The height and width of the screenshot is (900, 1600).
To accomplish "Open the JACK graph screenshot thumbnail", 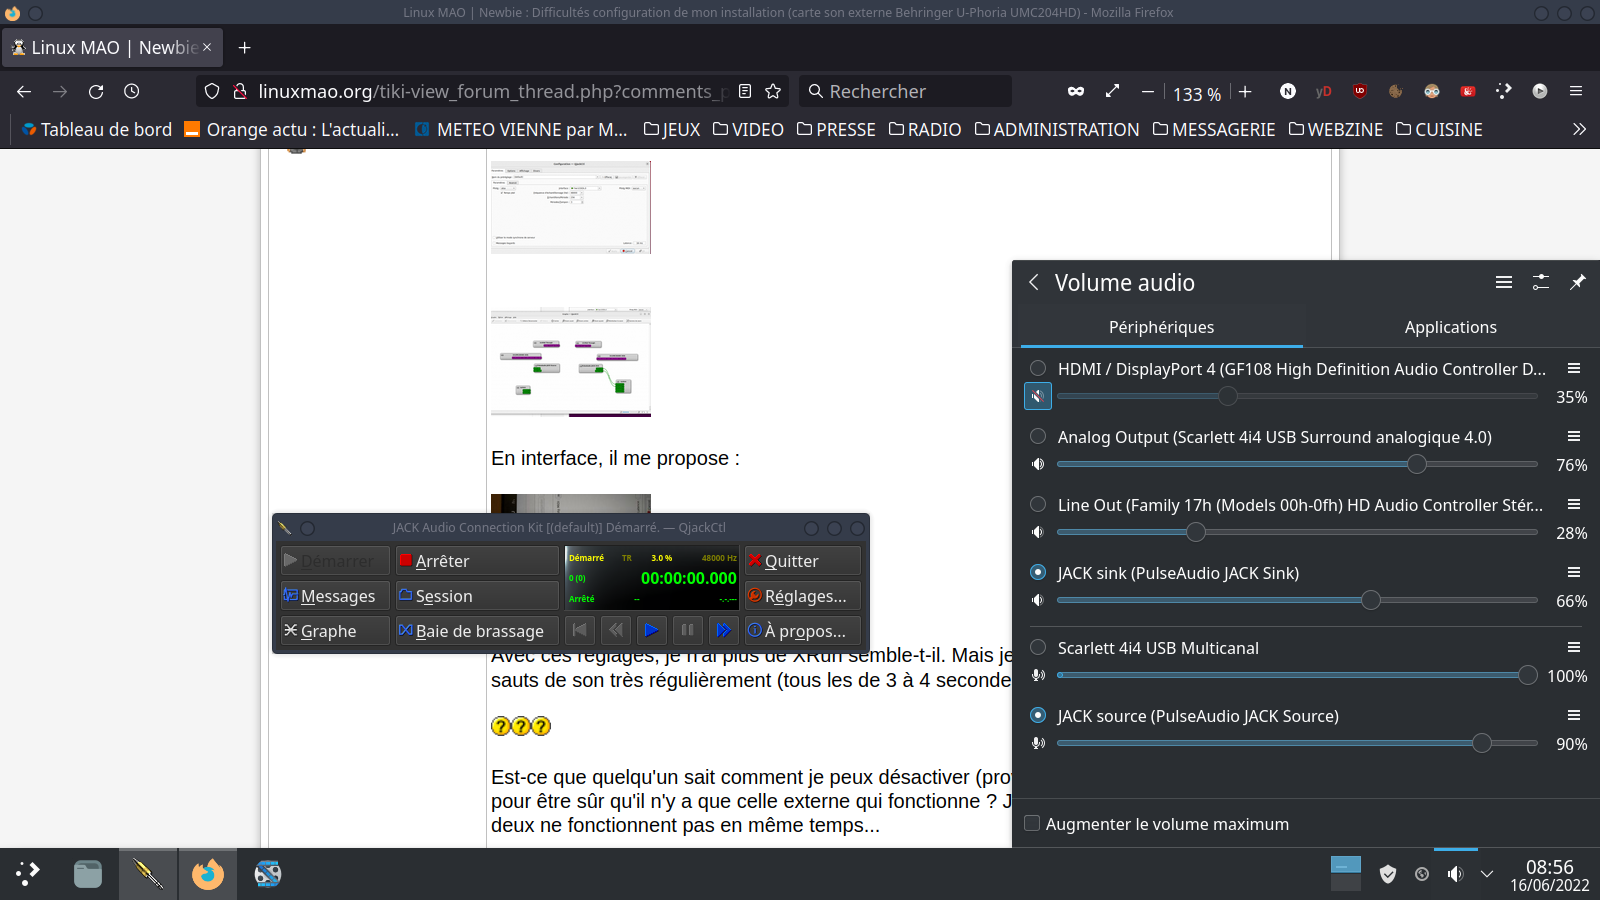I will point(571,362).
